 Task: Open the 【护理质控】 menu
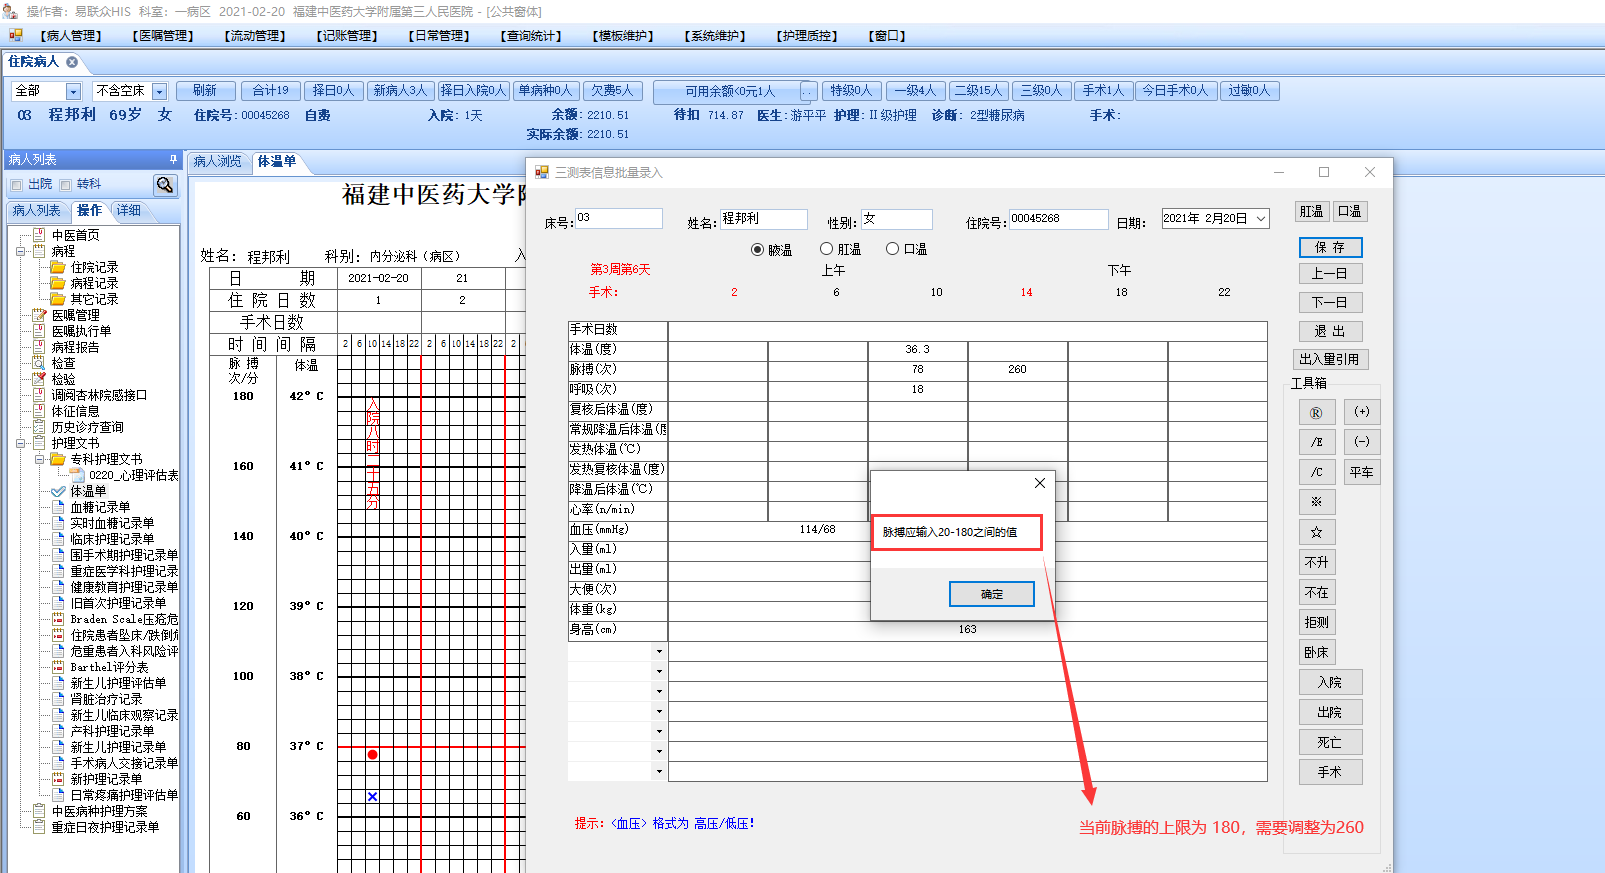pyautogui.click(x=807, y=36)
